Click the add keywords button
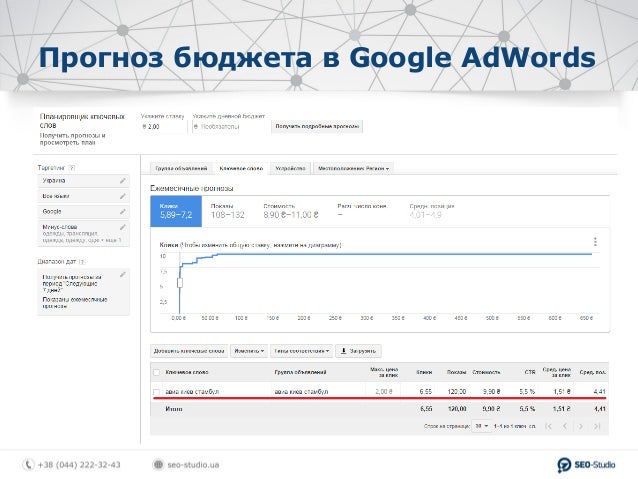Viewport: 638px width, 479px height. tap(189, 351)
